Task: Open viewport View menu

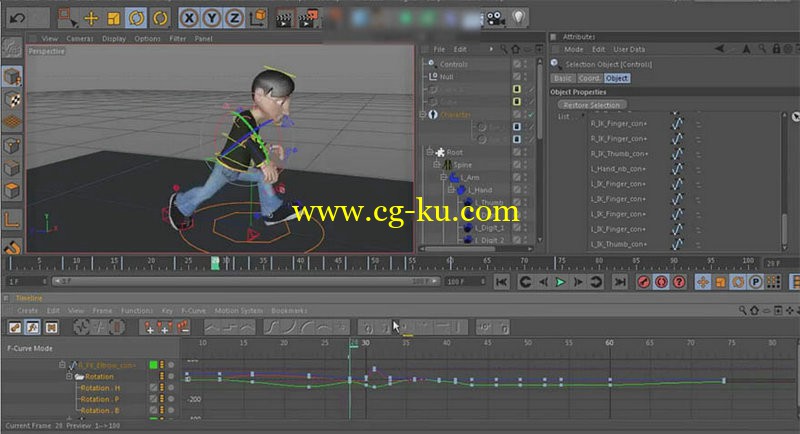Action: 49,38
